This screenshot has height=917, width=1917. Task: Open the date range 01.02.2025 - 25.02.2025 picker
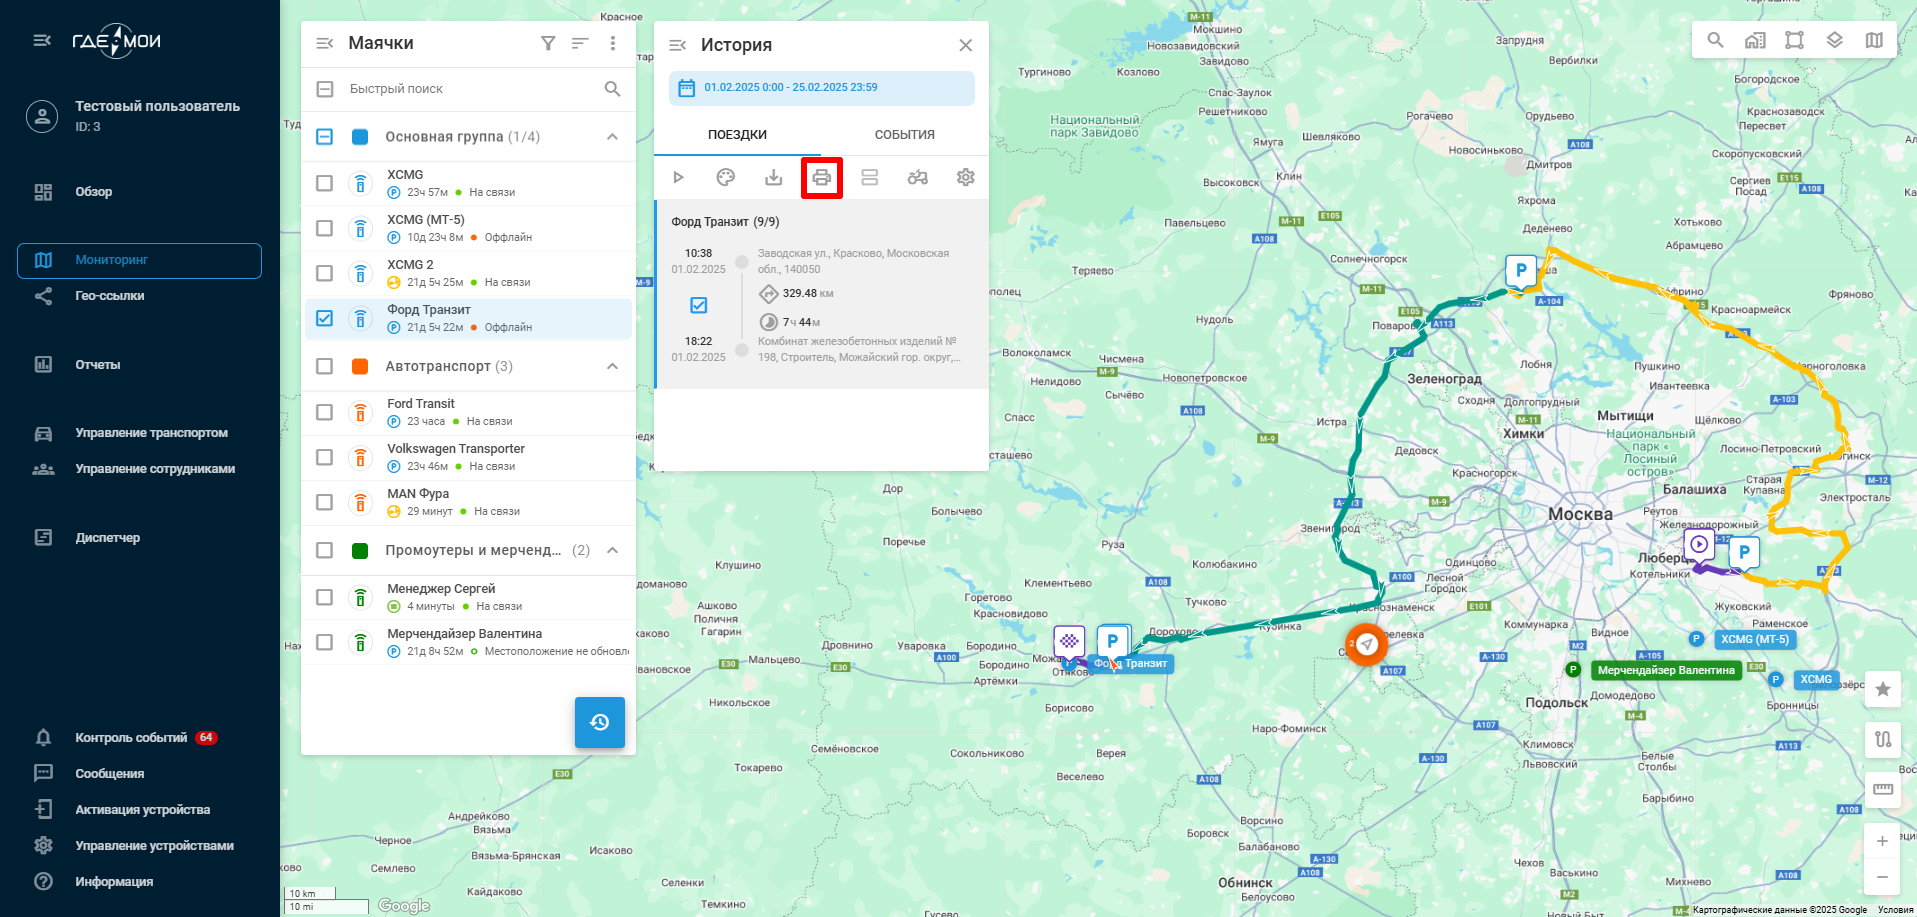tap(821, 88)
